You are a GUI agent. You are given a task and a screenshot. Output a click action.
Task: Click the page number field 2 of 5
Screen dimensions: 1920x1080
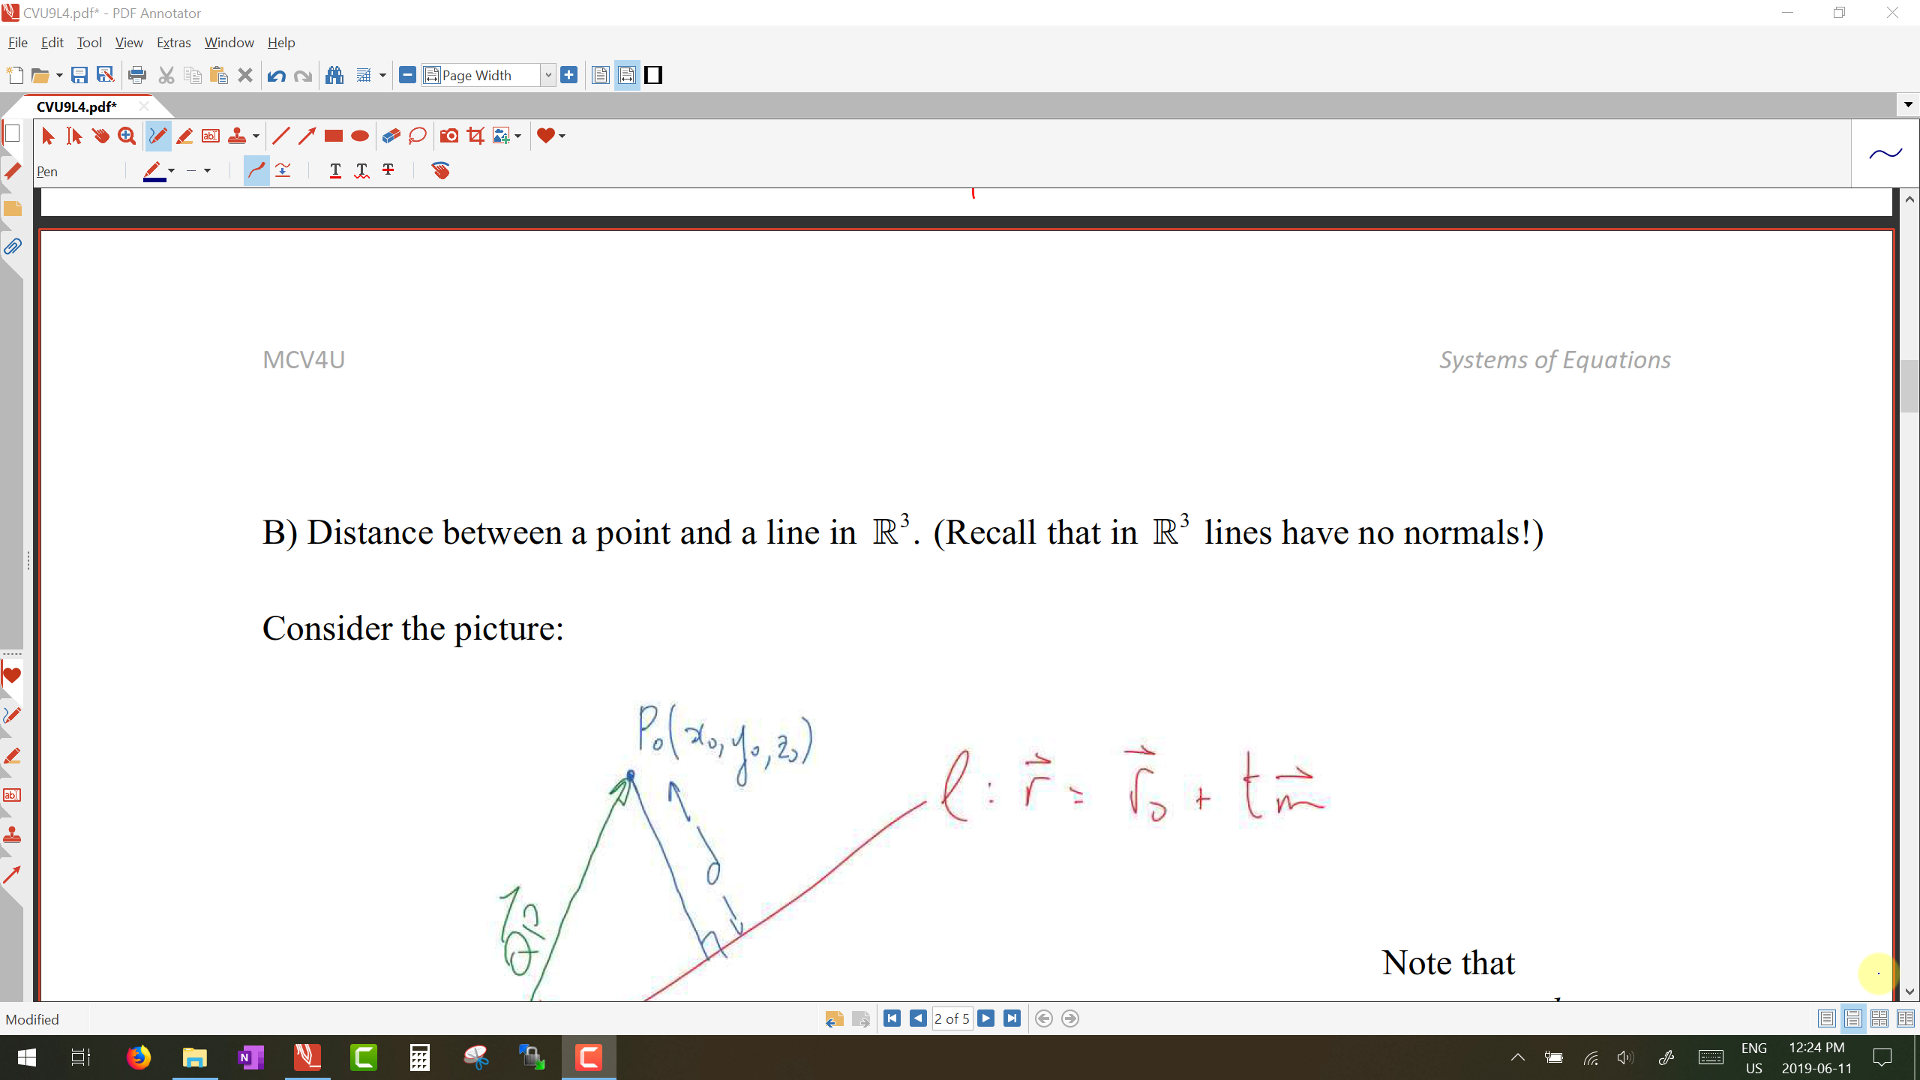click(x=951, y=1019)
